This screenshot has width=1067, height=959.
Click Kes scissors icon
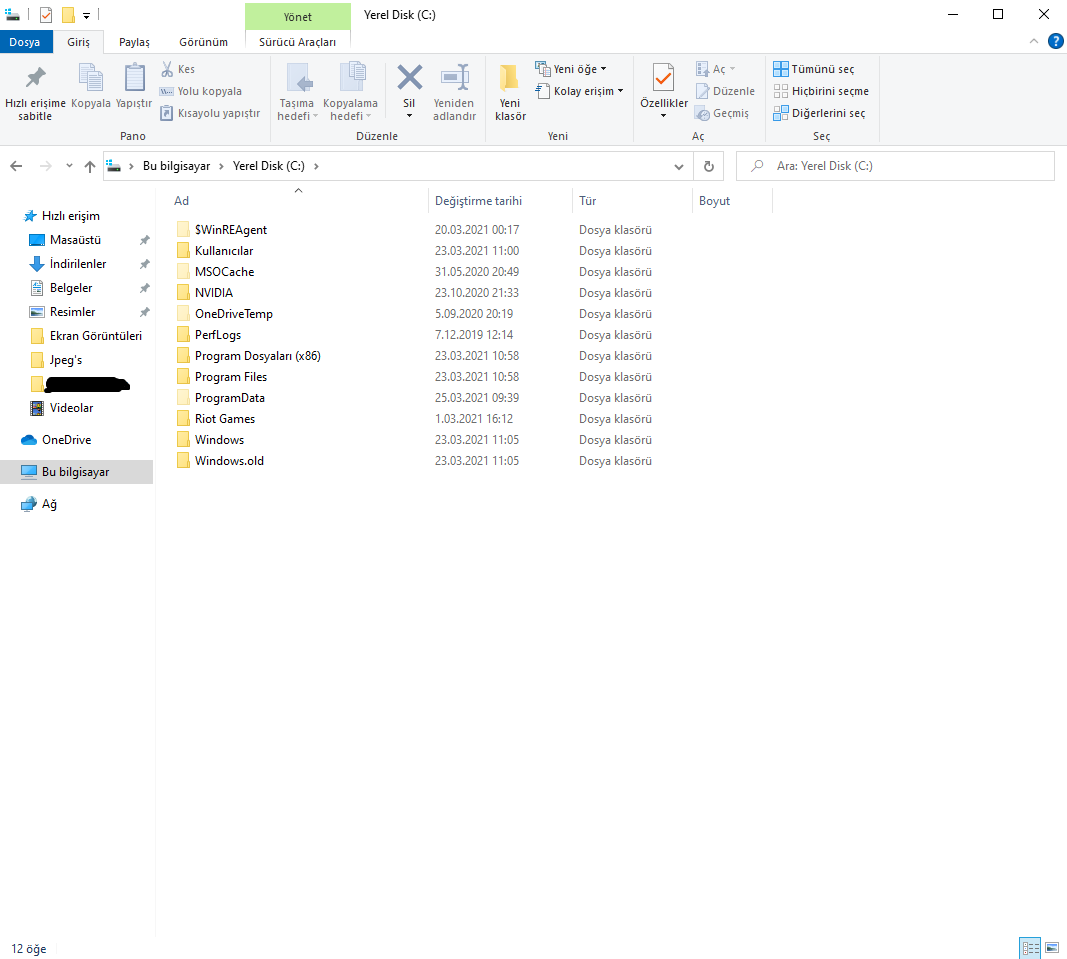[x=167, y=69]
